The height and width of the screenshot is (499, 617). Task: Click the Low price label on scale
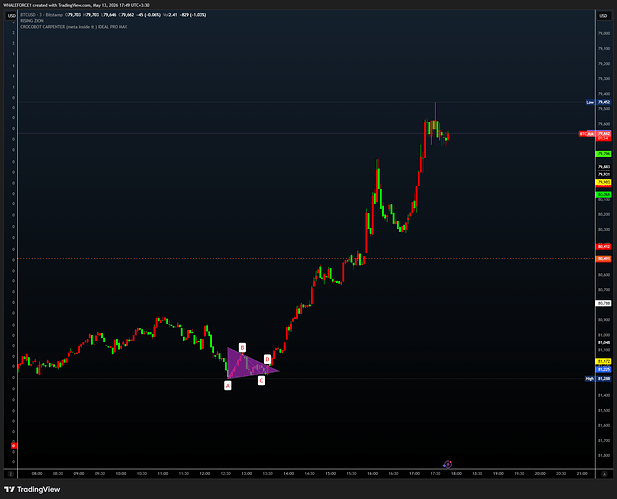(x=598, y=102)
